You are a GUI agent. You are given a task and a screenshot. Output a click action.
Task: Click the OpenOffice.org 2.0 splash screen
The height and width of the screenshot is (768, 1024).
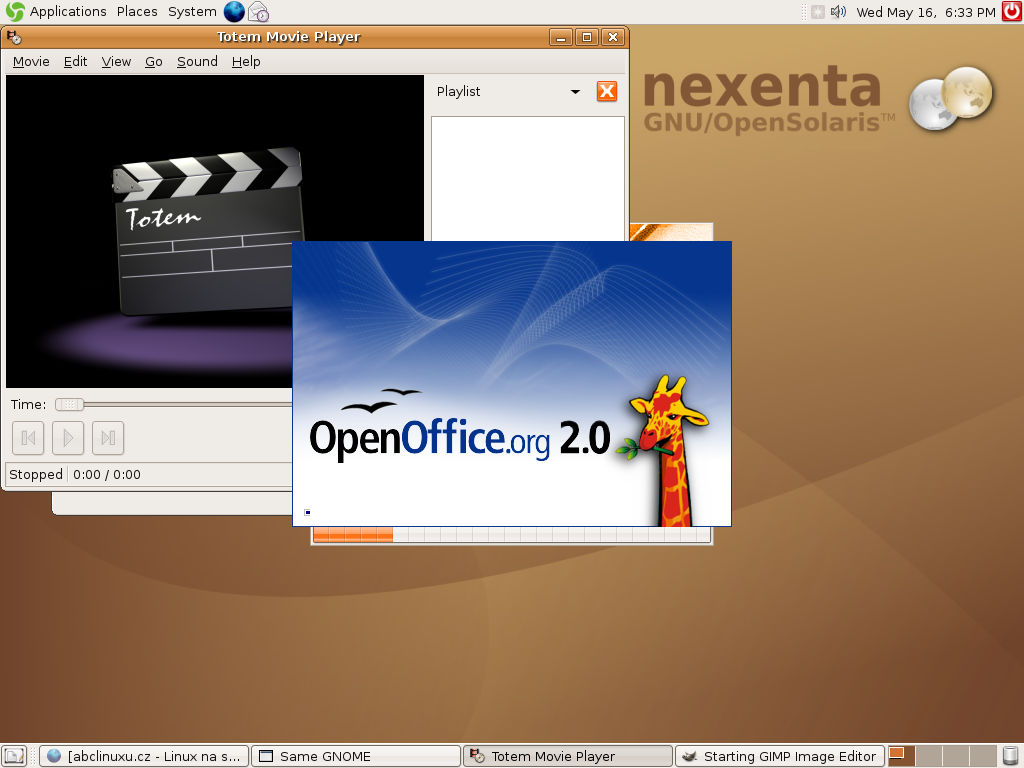click(512, 383)
